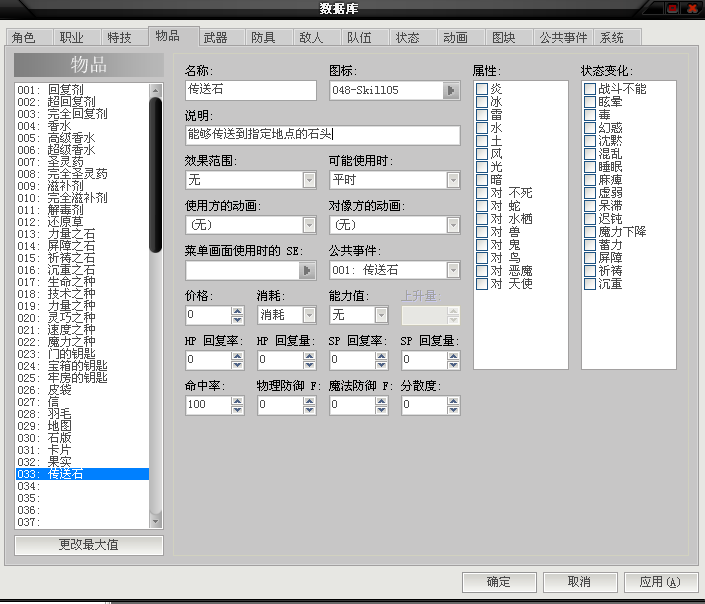
Task: Open the 公共事件 tab
Action: tap(563, 37)
